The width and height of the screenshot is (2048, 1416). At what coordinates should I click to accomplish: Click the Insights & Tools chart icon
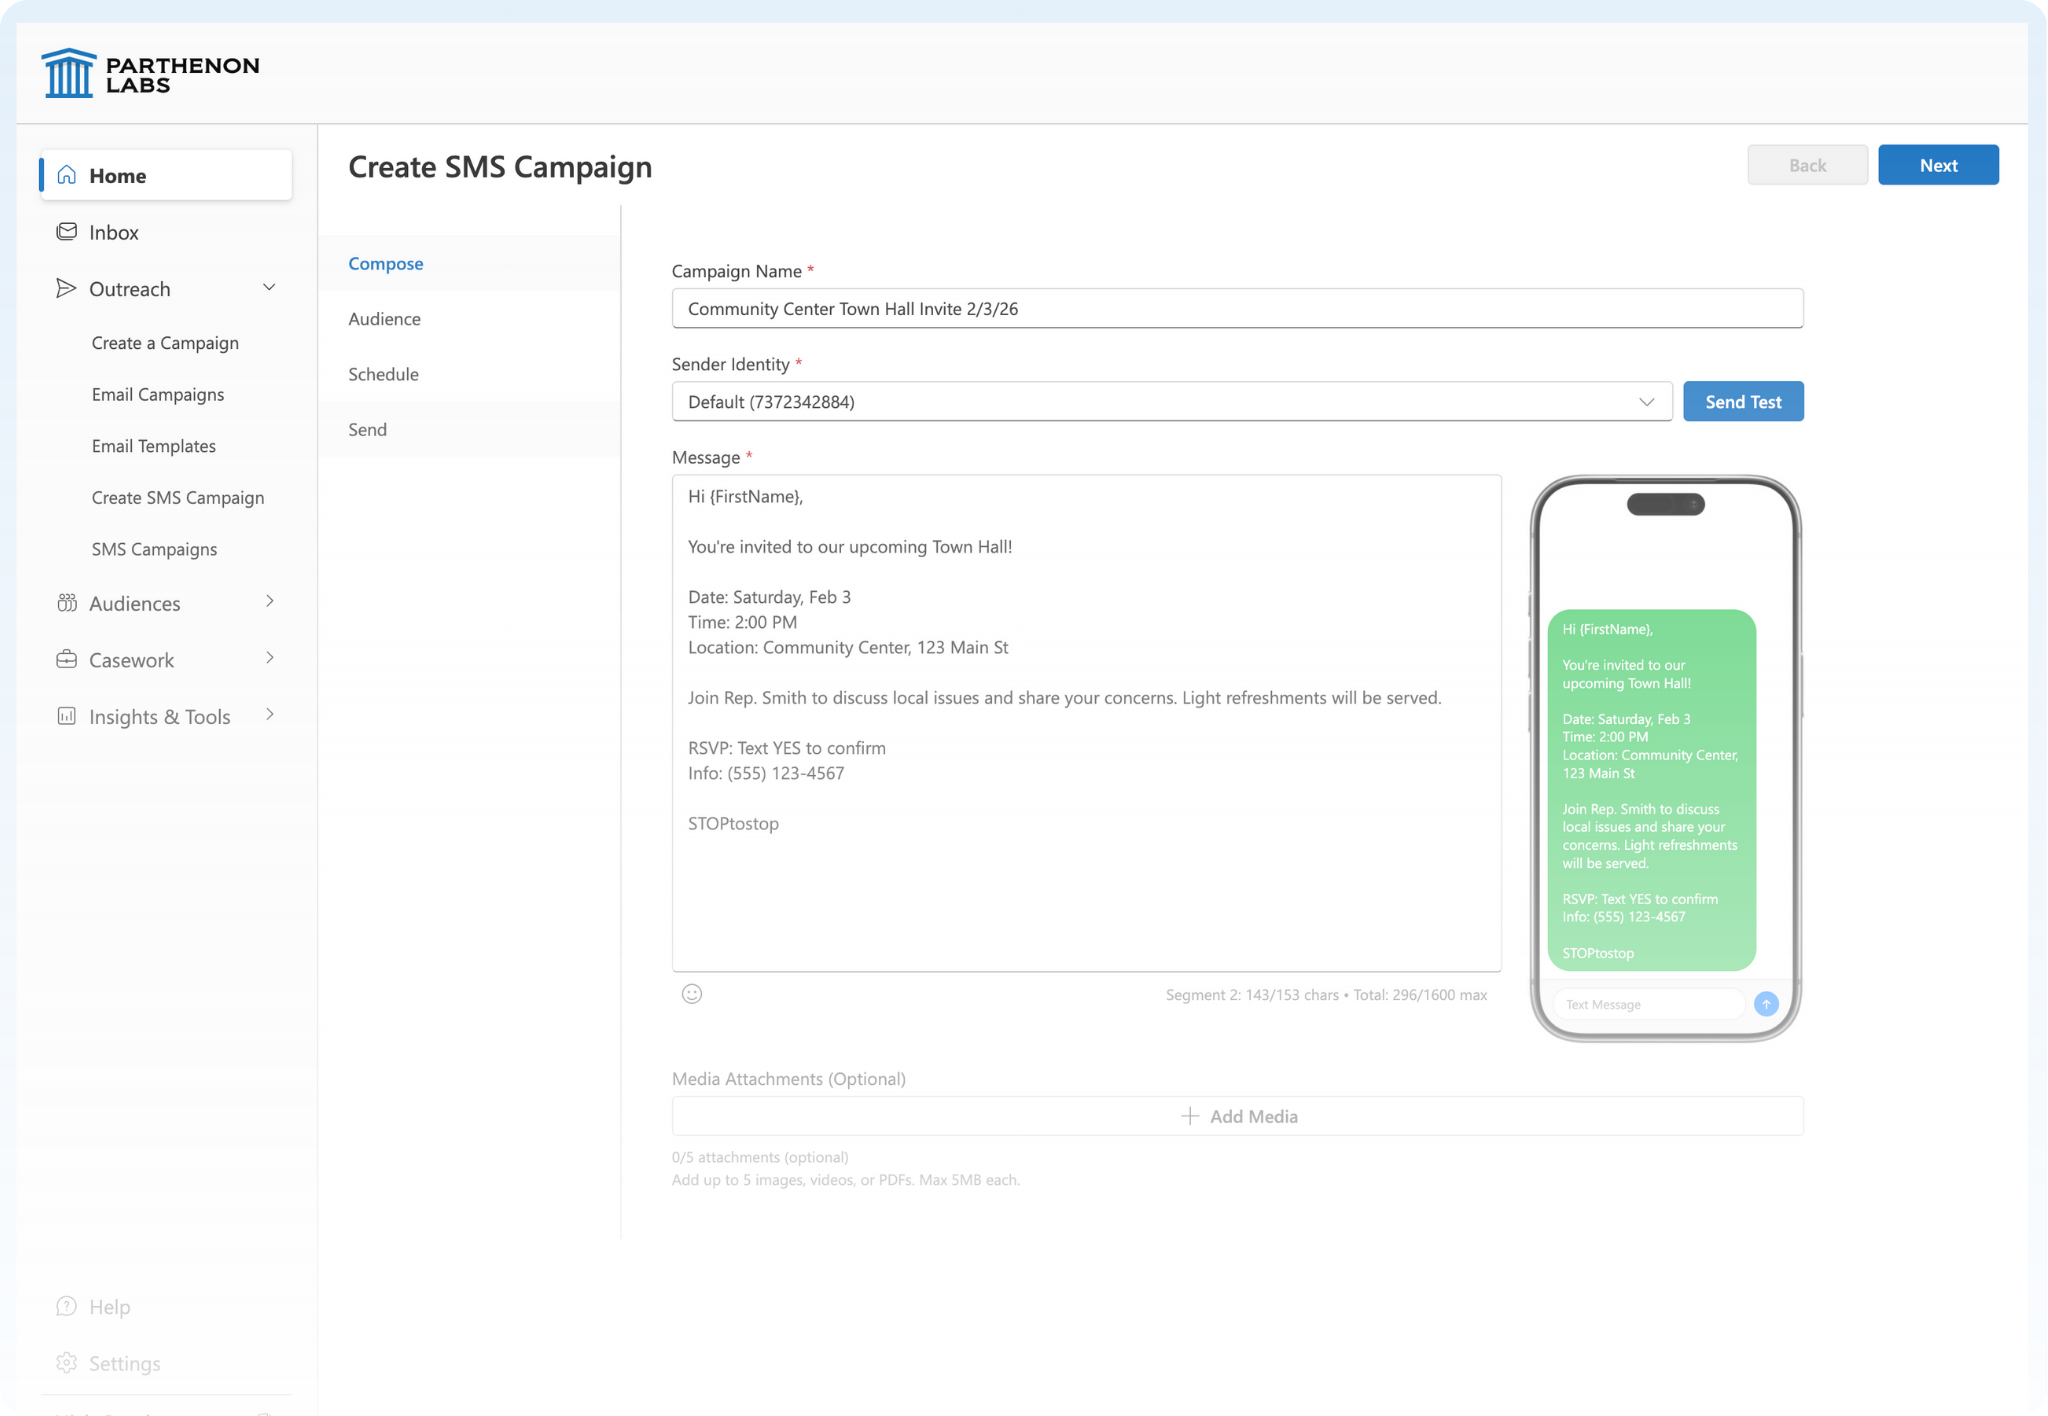67,716
